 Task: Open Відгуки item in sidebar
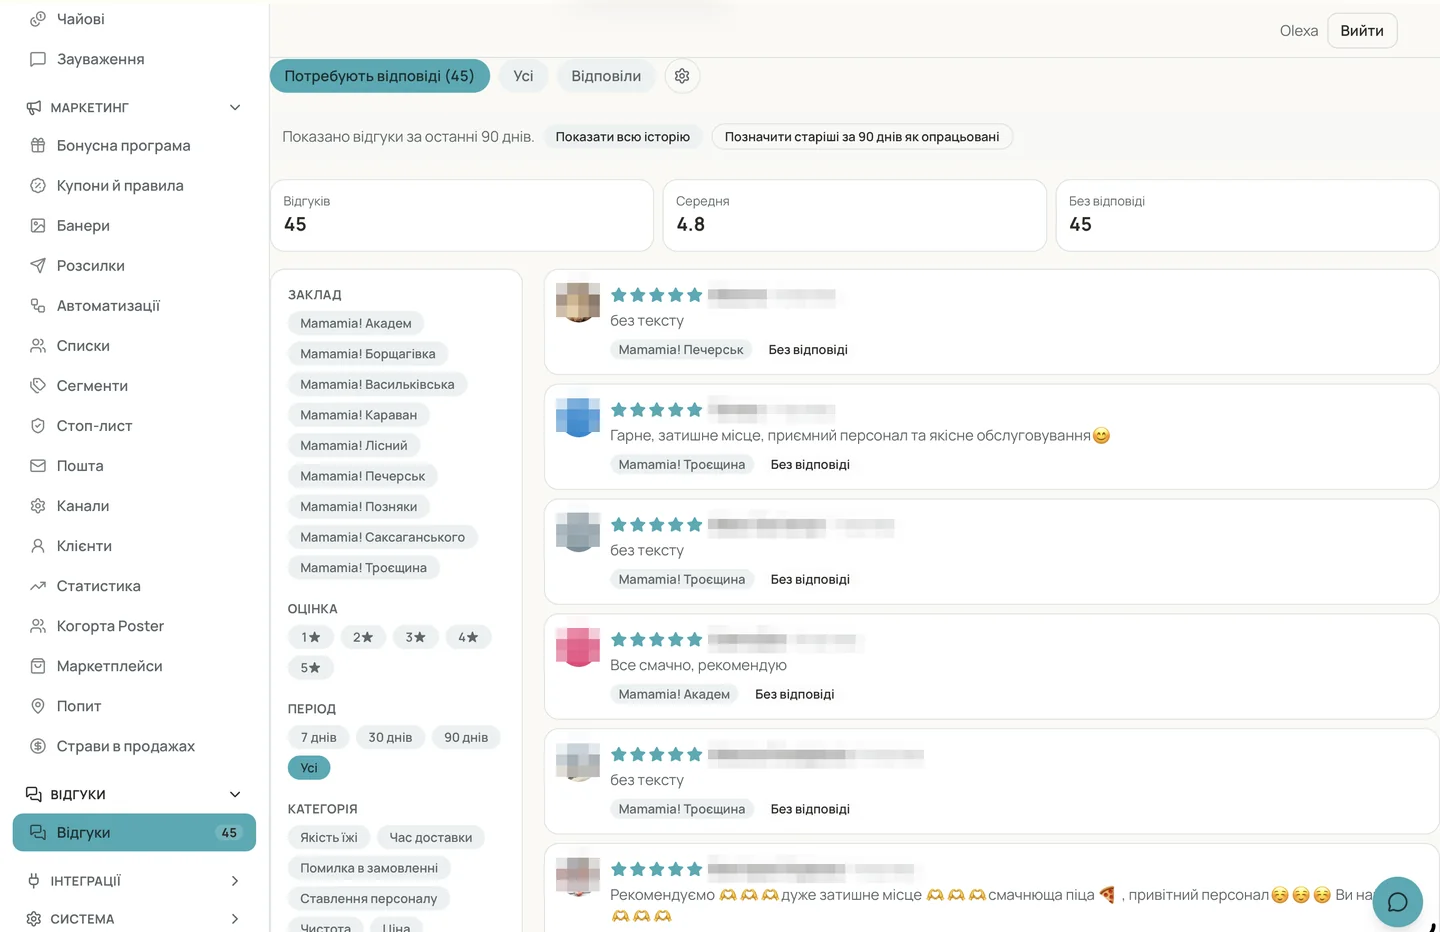134,832
